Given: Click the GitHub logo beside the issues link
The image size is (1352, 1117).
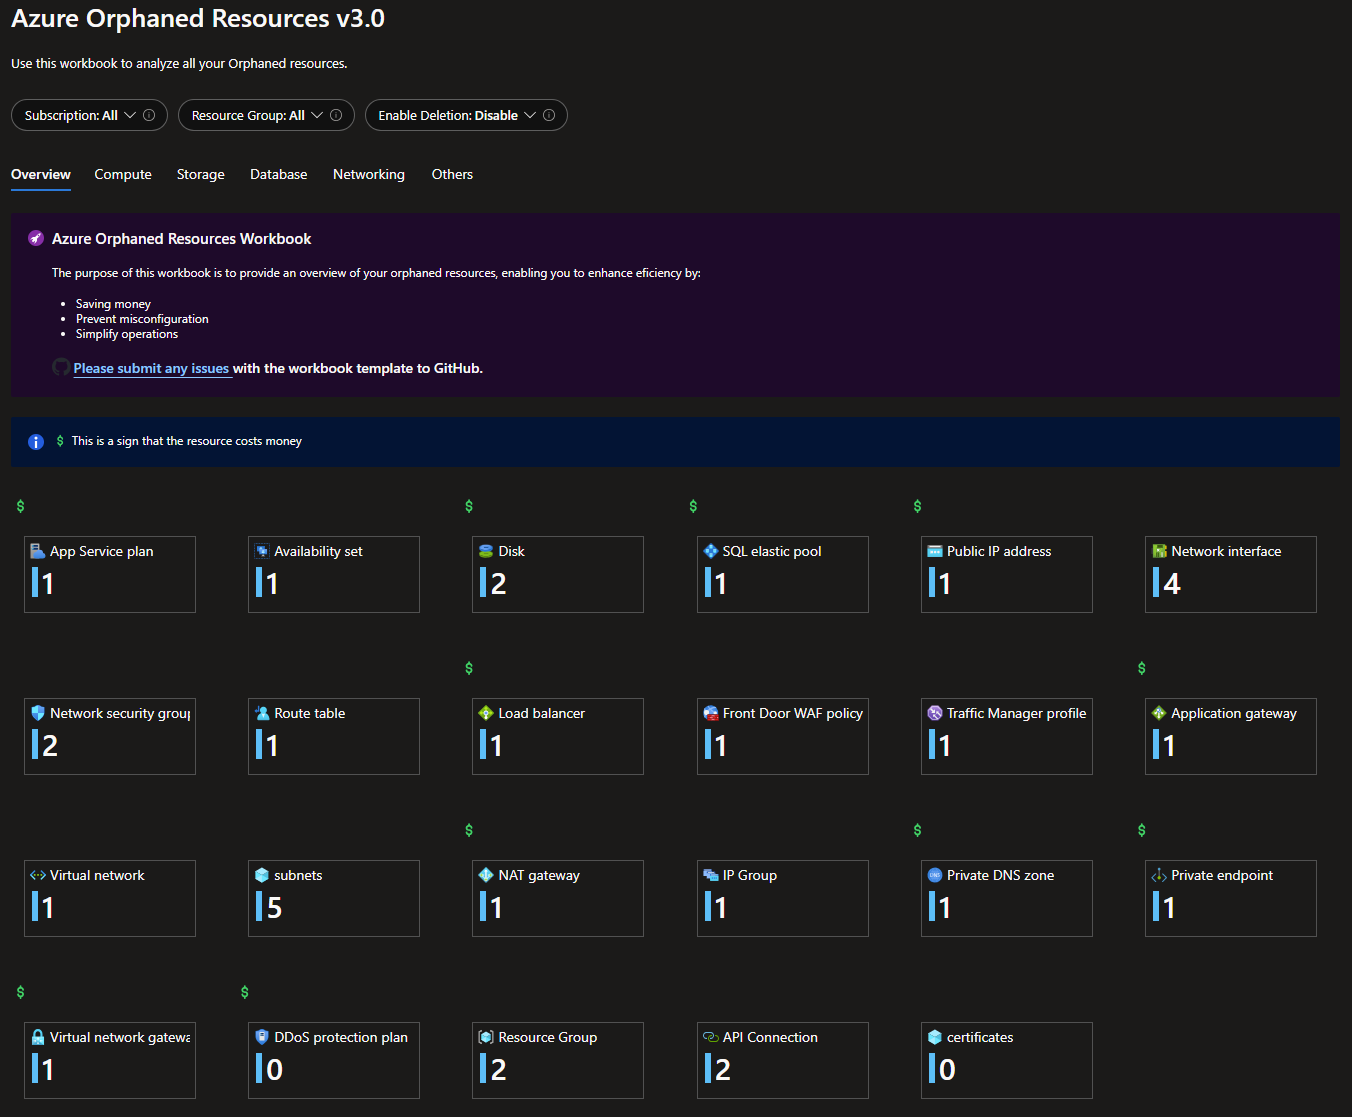Looking at the screenshot, I should point(60,367).
